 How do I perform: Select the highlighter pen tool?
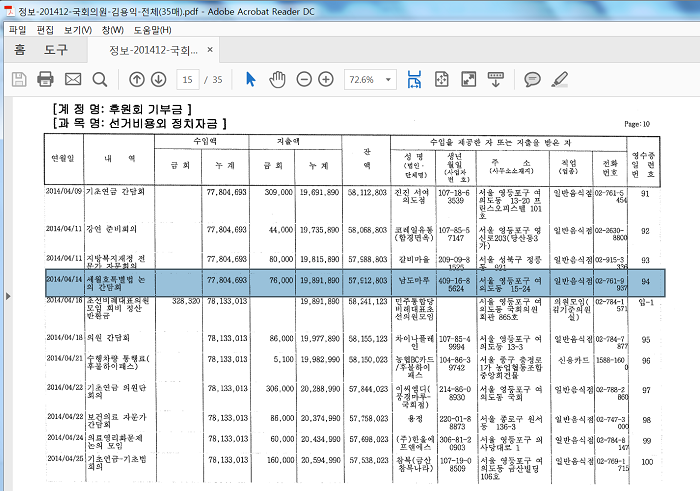(560, 79)
